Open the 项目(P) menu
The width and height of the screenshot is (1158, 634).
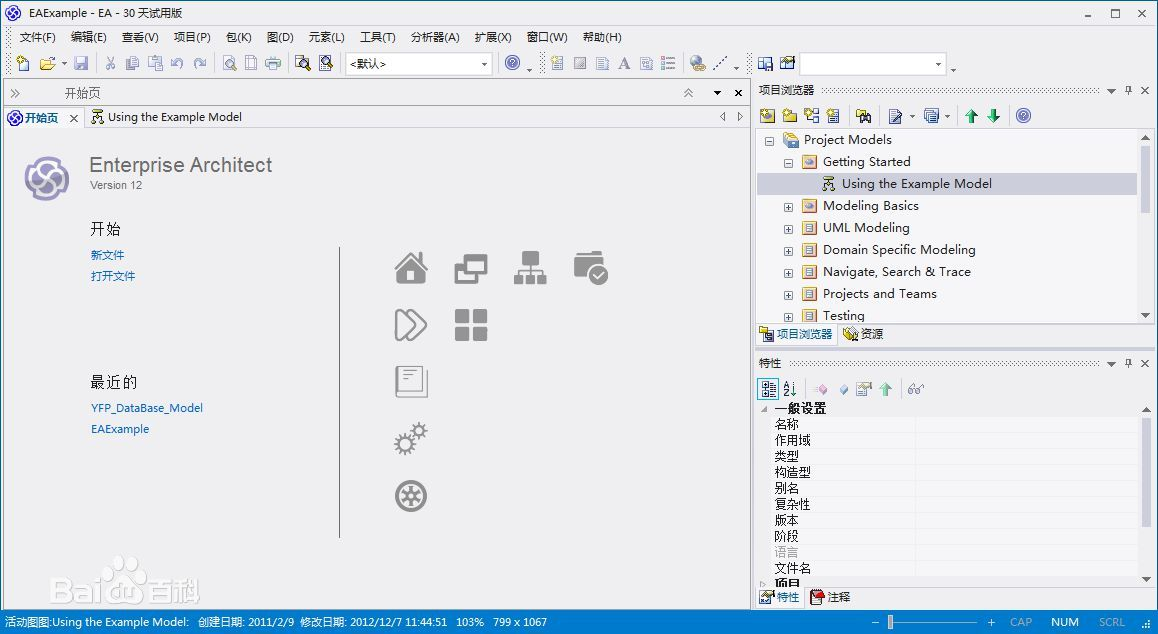click(192, 37)
